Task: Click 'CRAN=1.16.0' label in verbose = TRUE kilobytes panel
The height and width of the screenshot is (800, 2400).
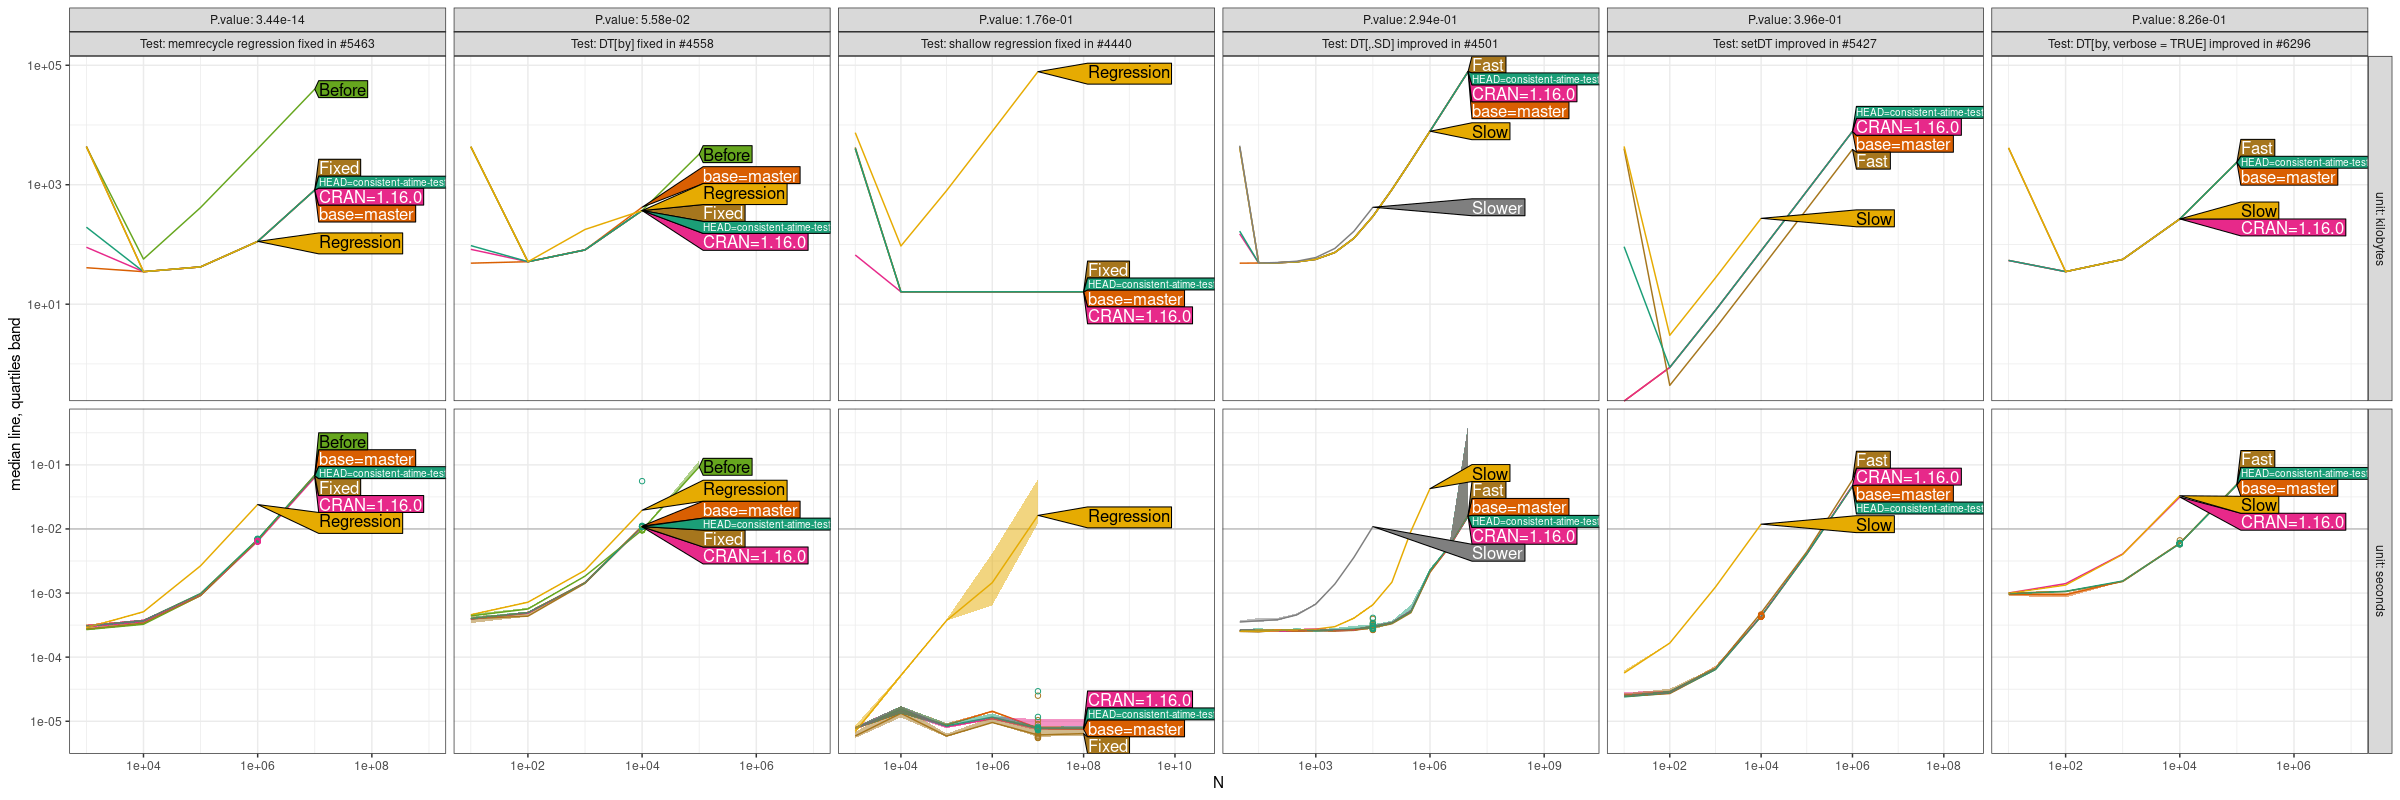Action: coord(2292,228)
